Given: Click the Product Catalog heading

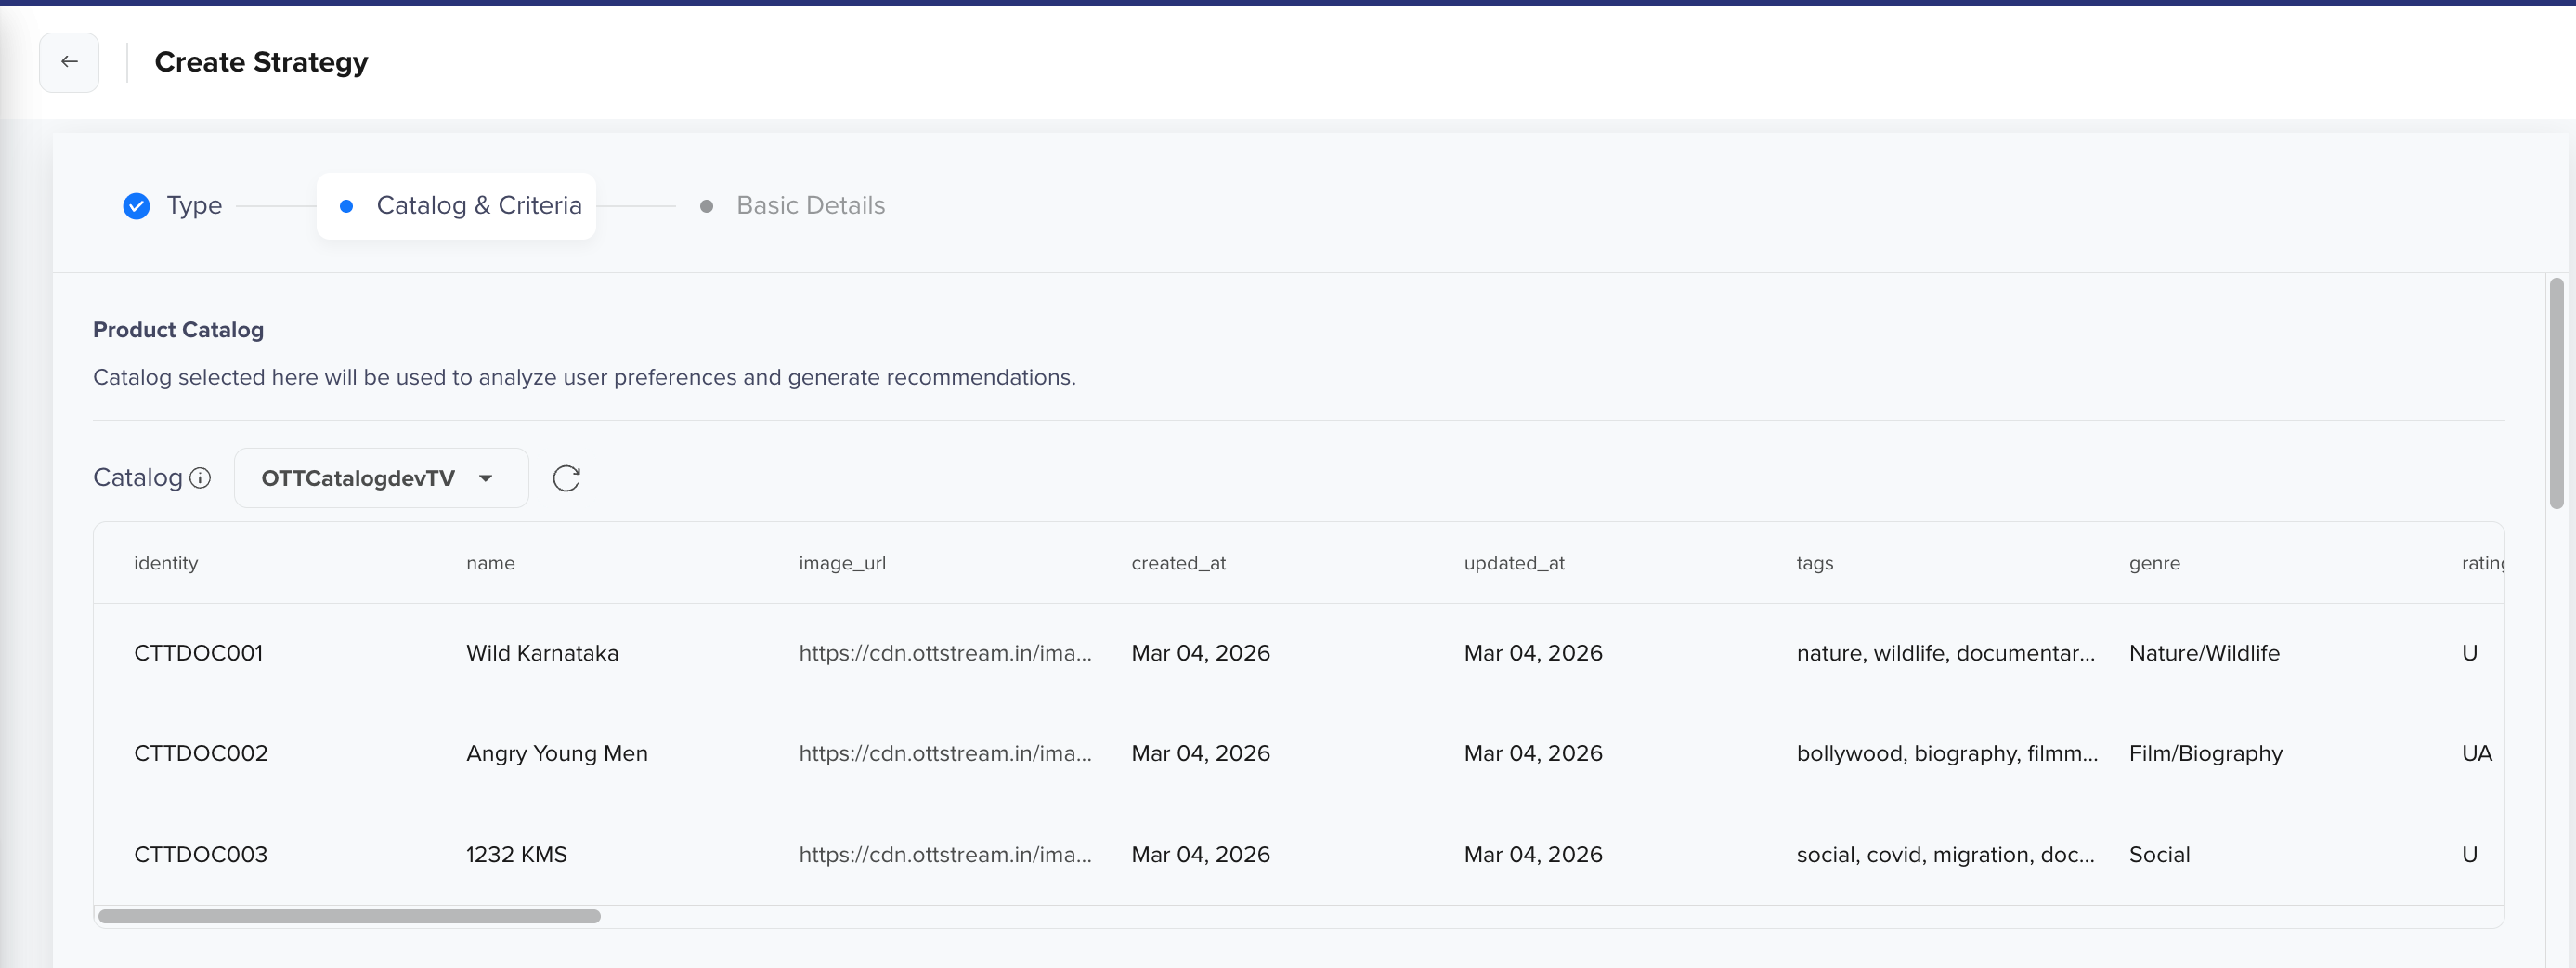Looking at the screenshot, I should click(x=178, y=330).
